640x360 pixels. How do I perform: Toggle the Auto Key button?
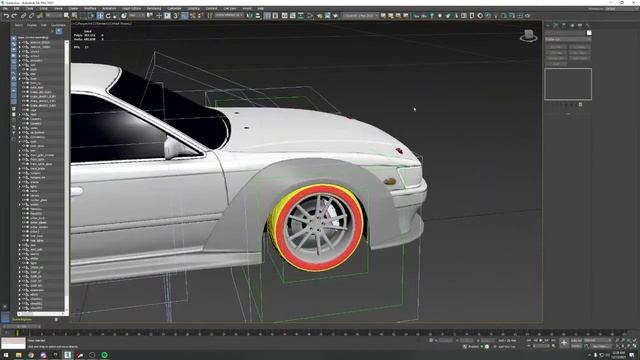click(576, 340)
